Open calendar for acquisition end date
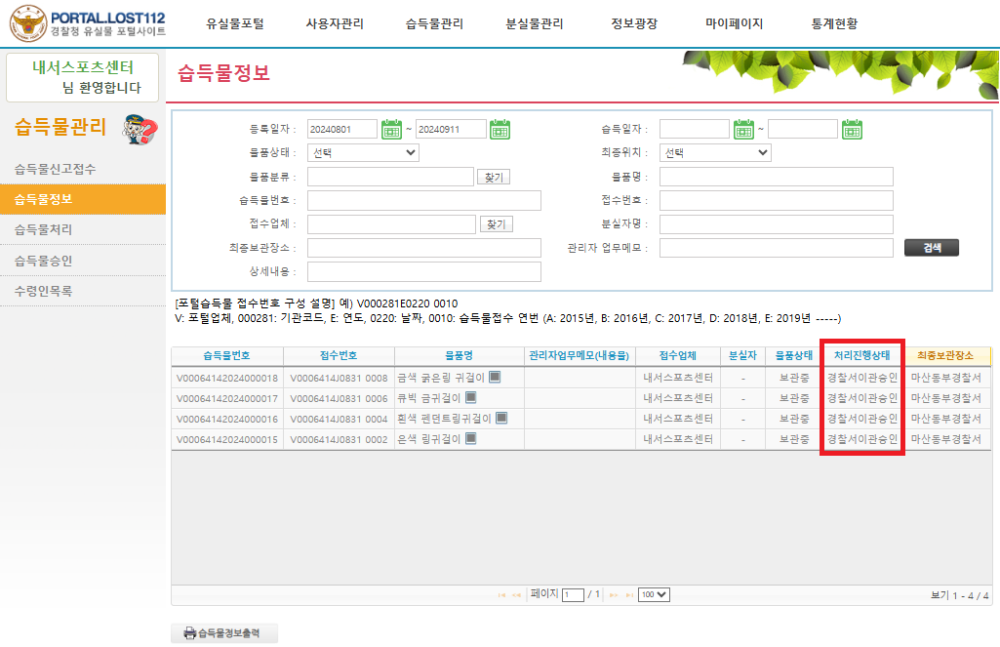Viewport: 1000px width, 647px height. click(852, 130)
